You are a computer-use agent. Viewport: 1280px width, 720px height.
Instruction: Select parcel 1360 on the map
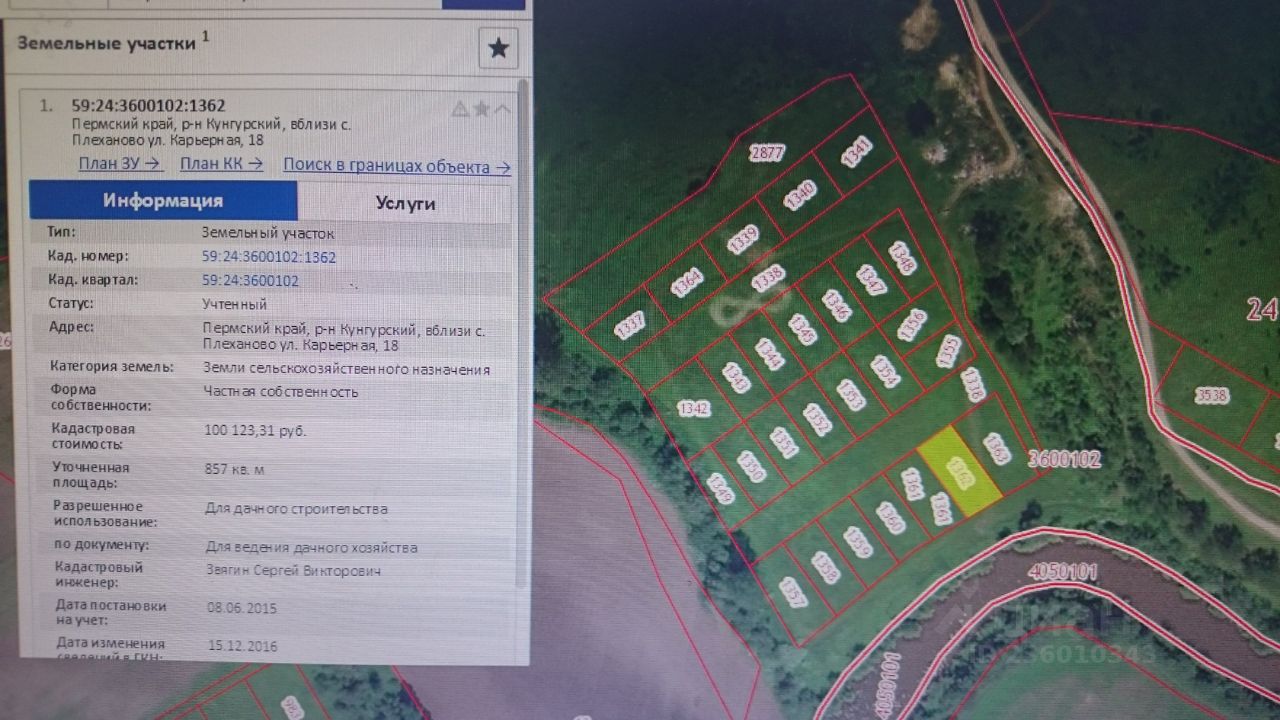pos(890,518)
